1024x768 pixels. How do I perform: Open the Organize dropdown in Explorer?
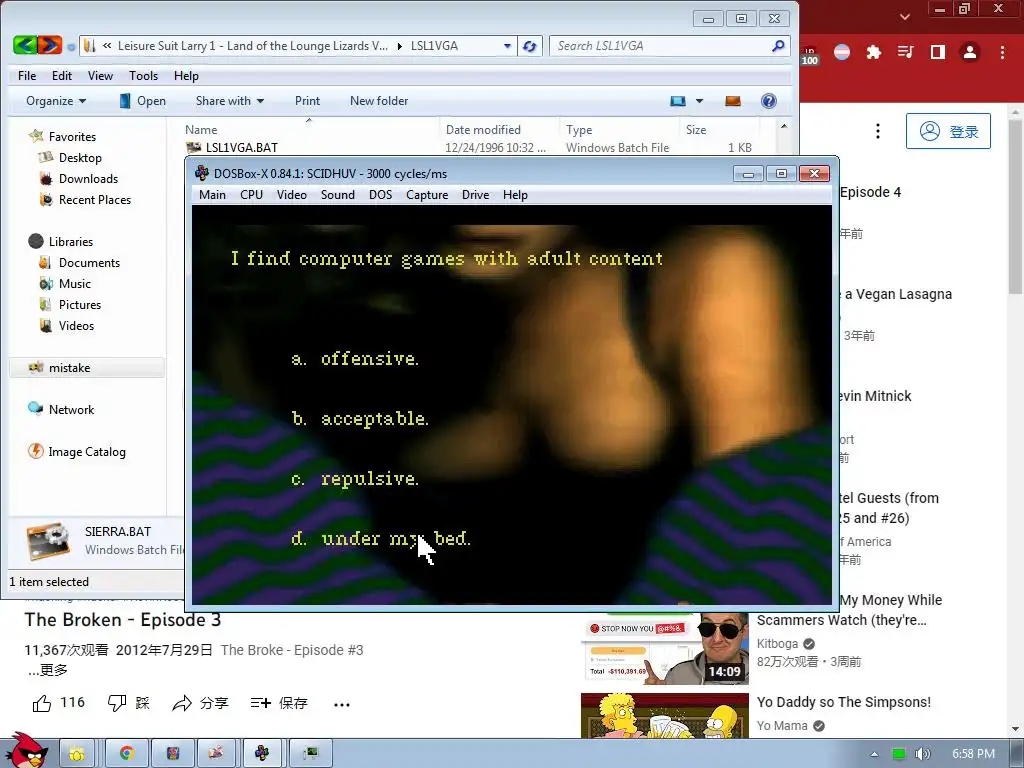[x=56, y=101]
